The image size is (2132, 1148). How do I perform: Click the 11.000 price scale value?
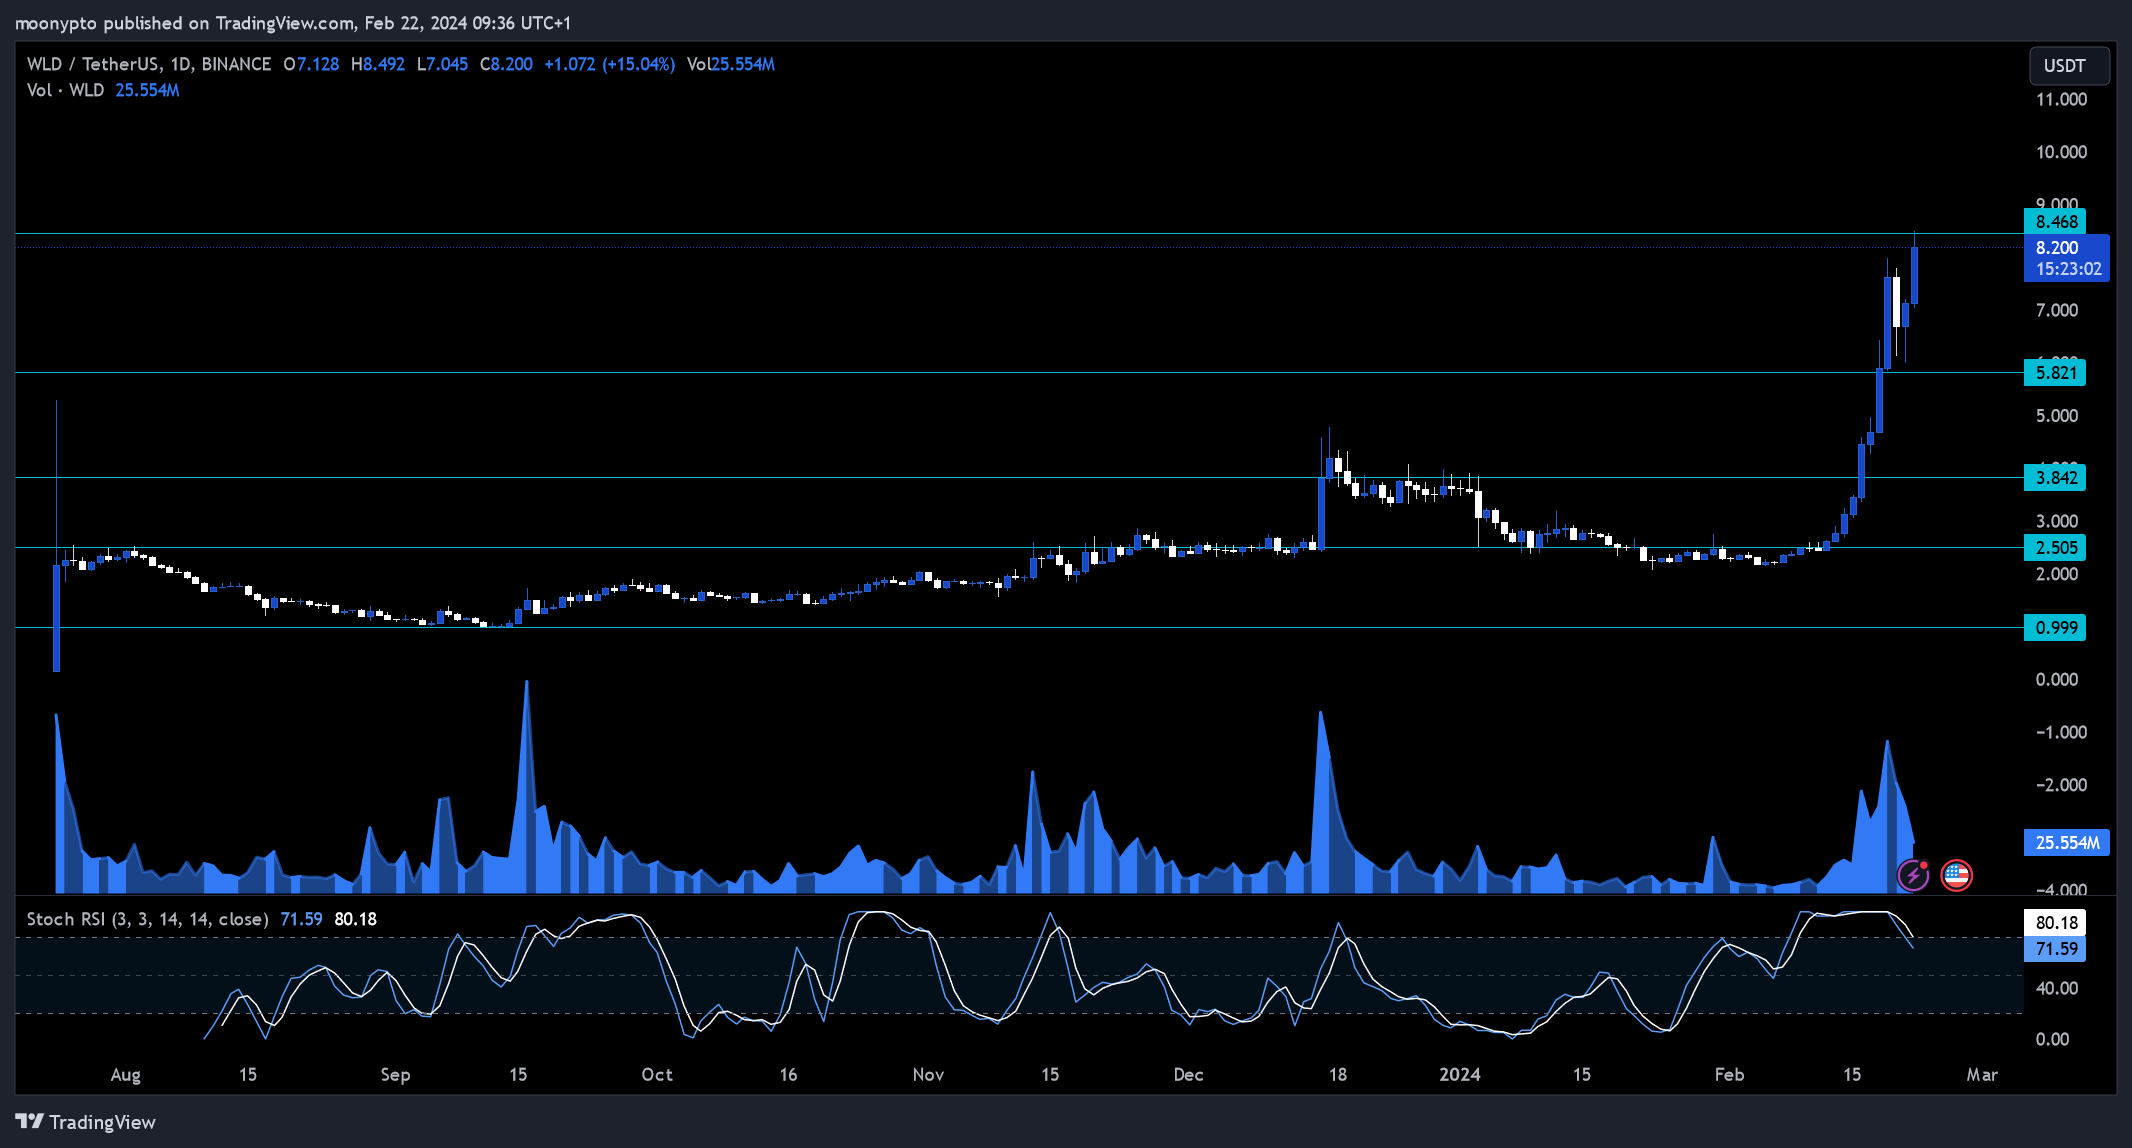point(2061,99)
